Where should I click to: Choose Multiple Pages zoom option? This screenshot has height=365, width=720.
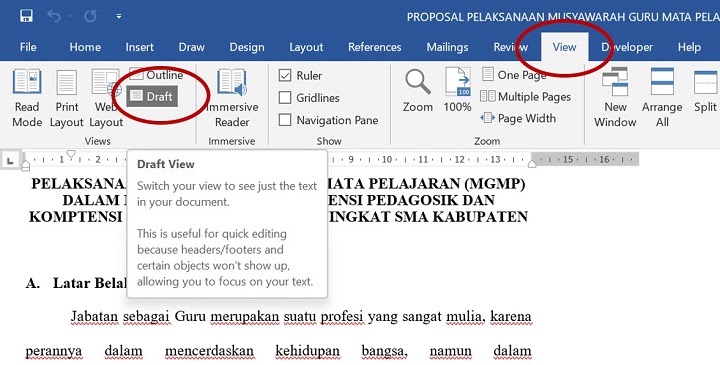pos(526,96)
